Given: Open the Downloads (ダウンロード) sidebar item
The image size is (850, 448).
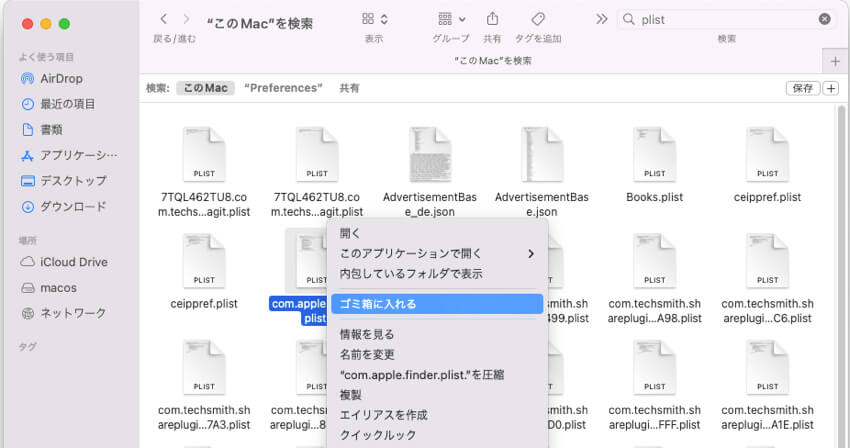Looking at the screenshot, I should (x=63, y=207).
